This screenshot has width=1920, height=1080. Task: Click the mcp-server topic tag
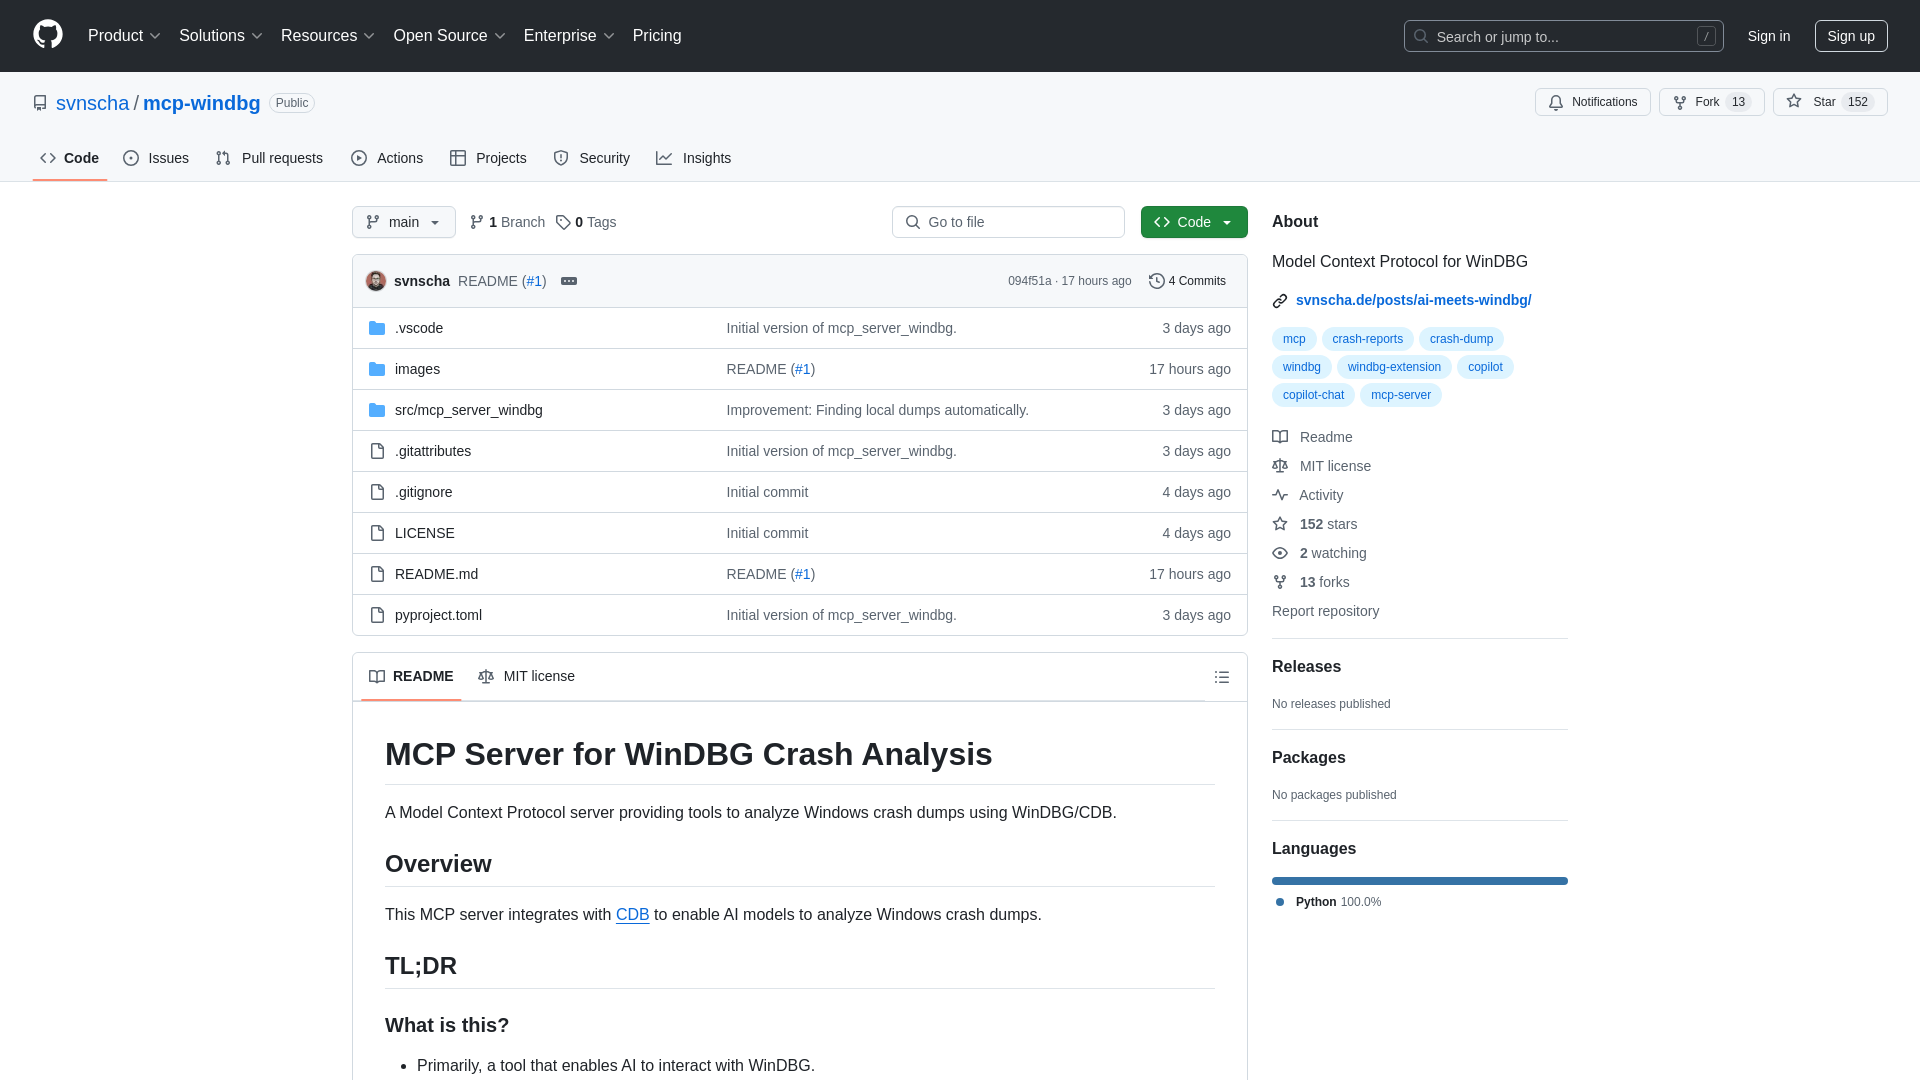(1400, 395)
